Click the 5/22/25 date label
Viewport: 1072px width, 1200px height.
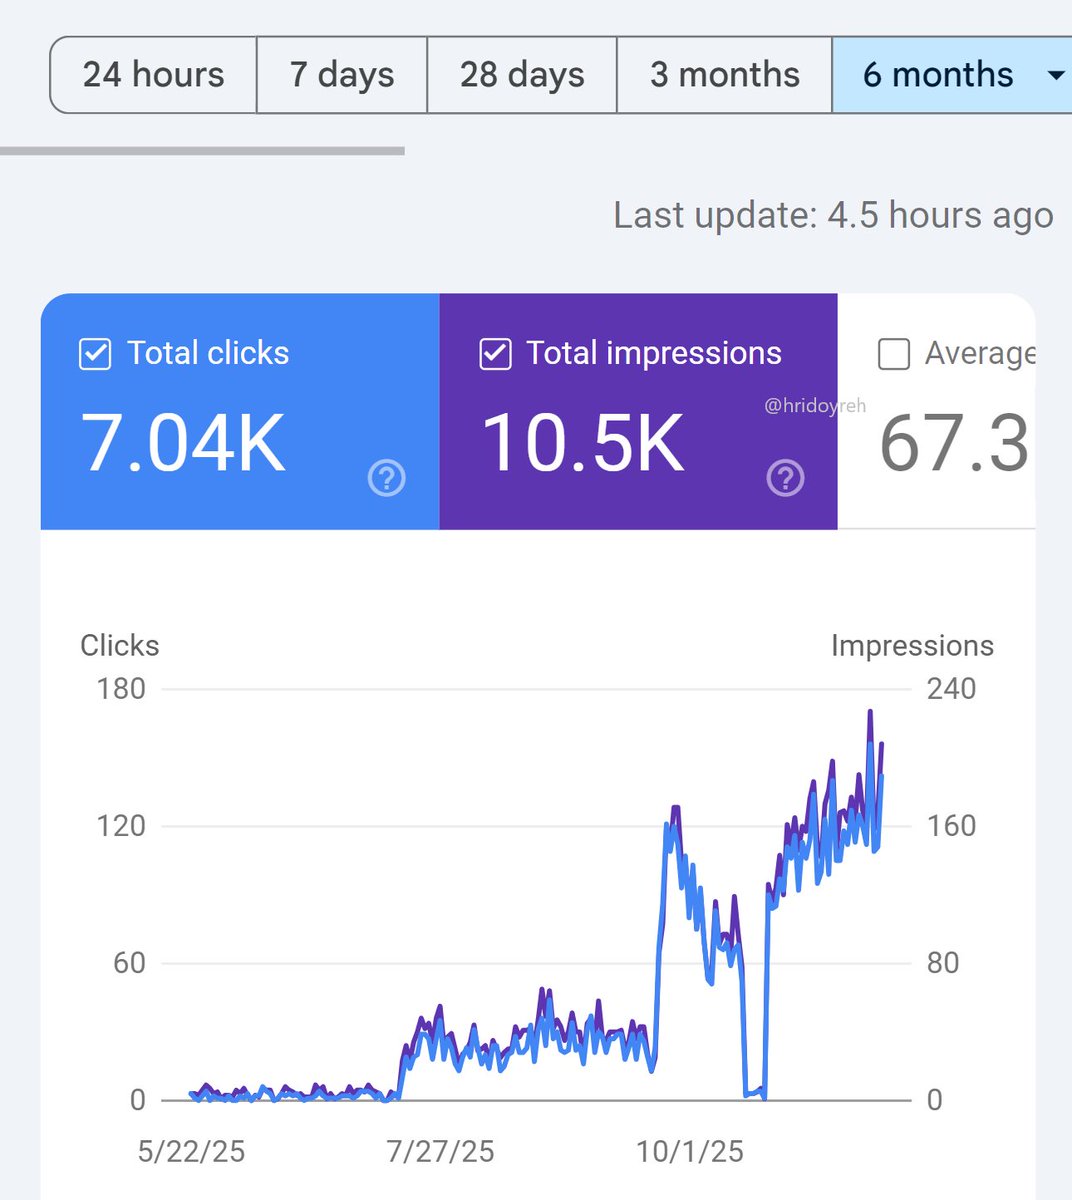[191, 1151]
